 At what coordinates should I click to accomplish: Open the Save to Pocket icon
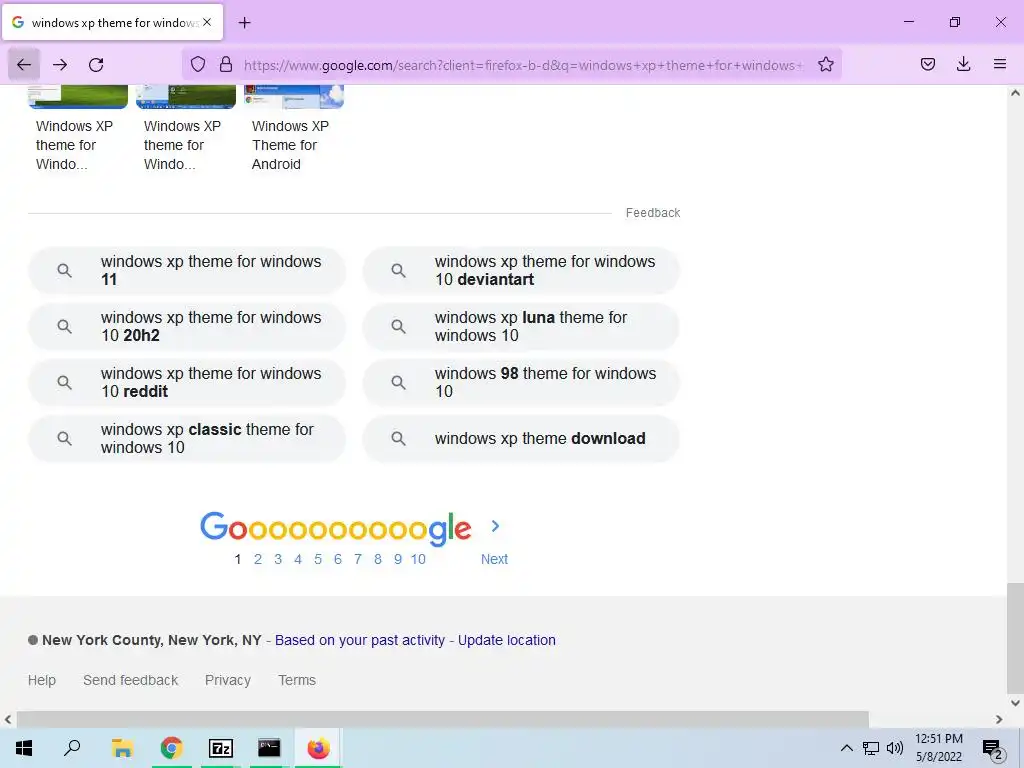pyautogui.click(x=927, y=64)
